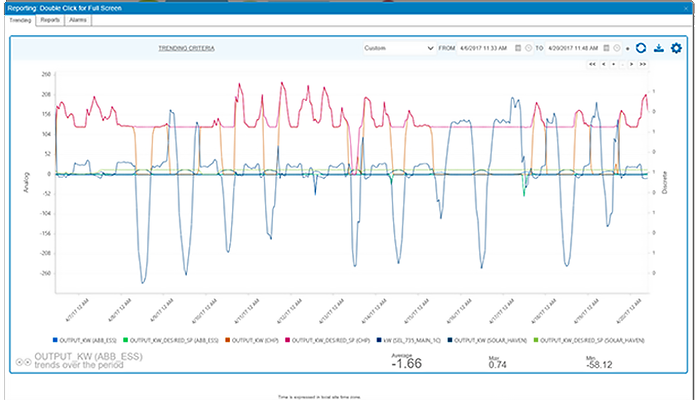Viewport: 700px width, 400px height.
Task: Switch to the Reports tab
Action: click(x=50, y=20)
